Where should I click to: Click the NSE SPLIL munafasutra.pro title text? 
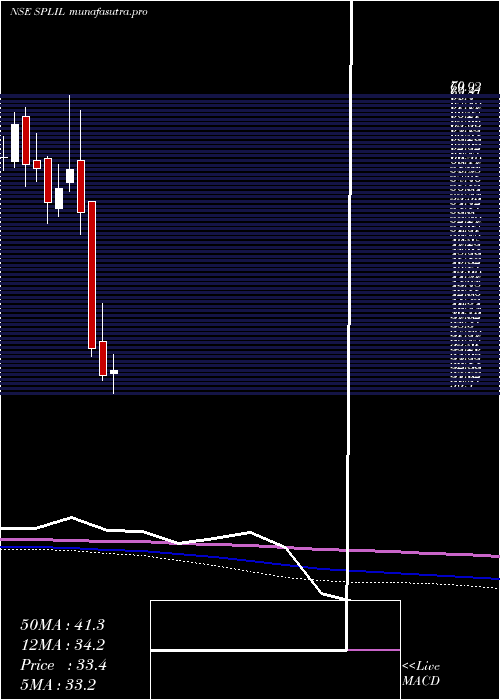(79, 12)
